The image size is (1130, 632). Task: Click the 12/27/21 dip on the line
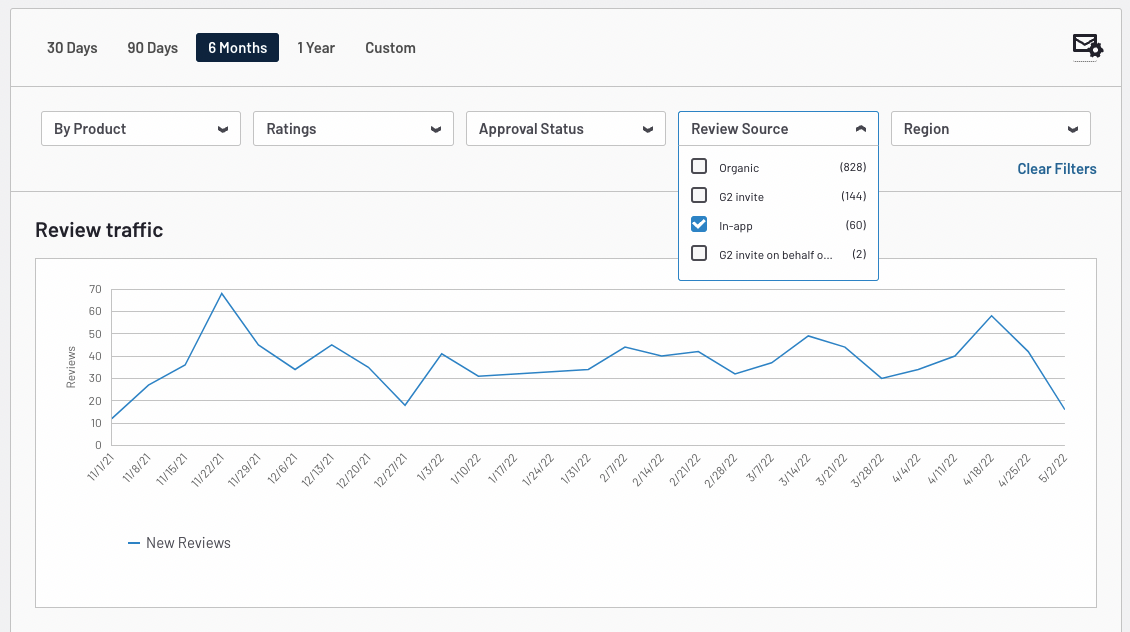pos(404,405)
